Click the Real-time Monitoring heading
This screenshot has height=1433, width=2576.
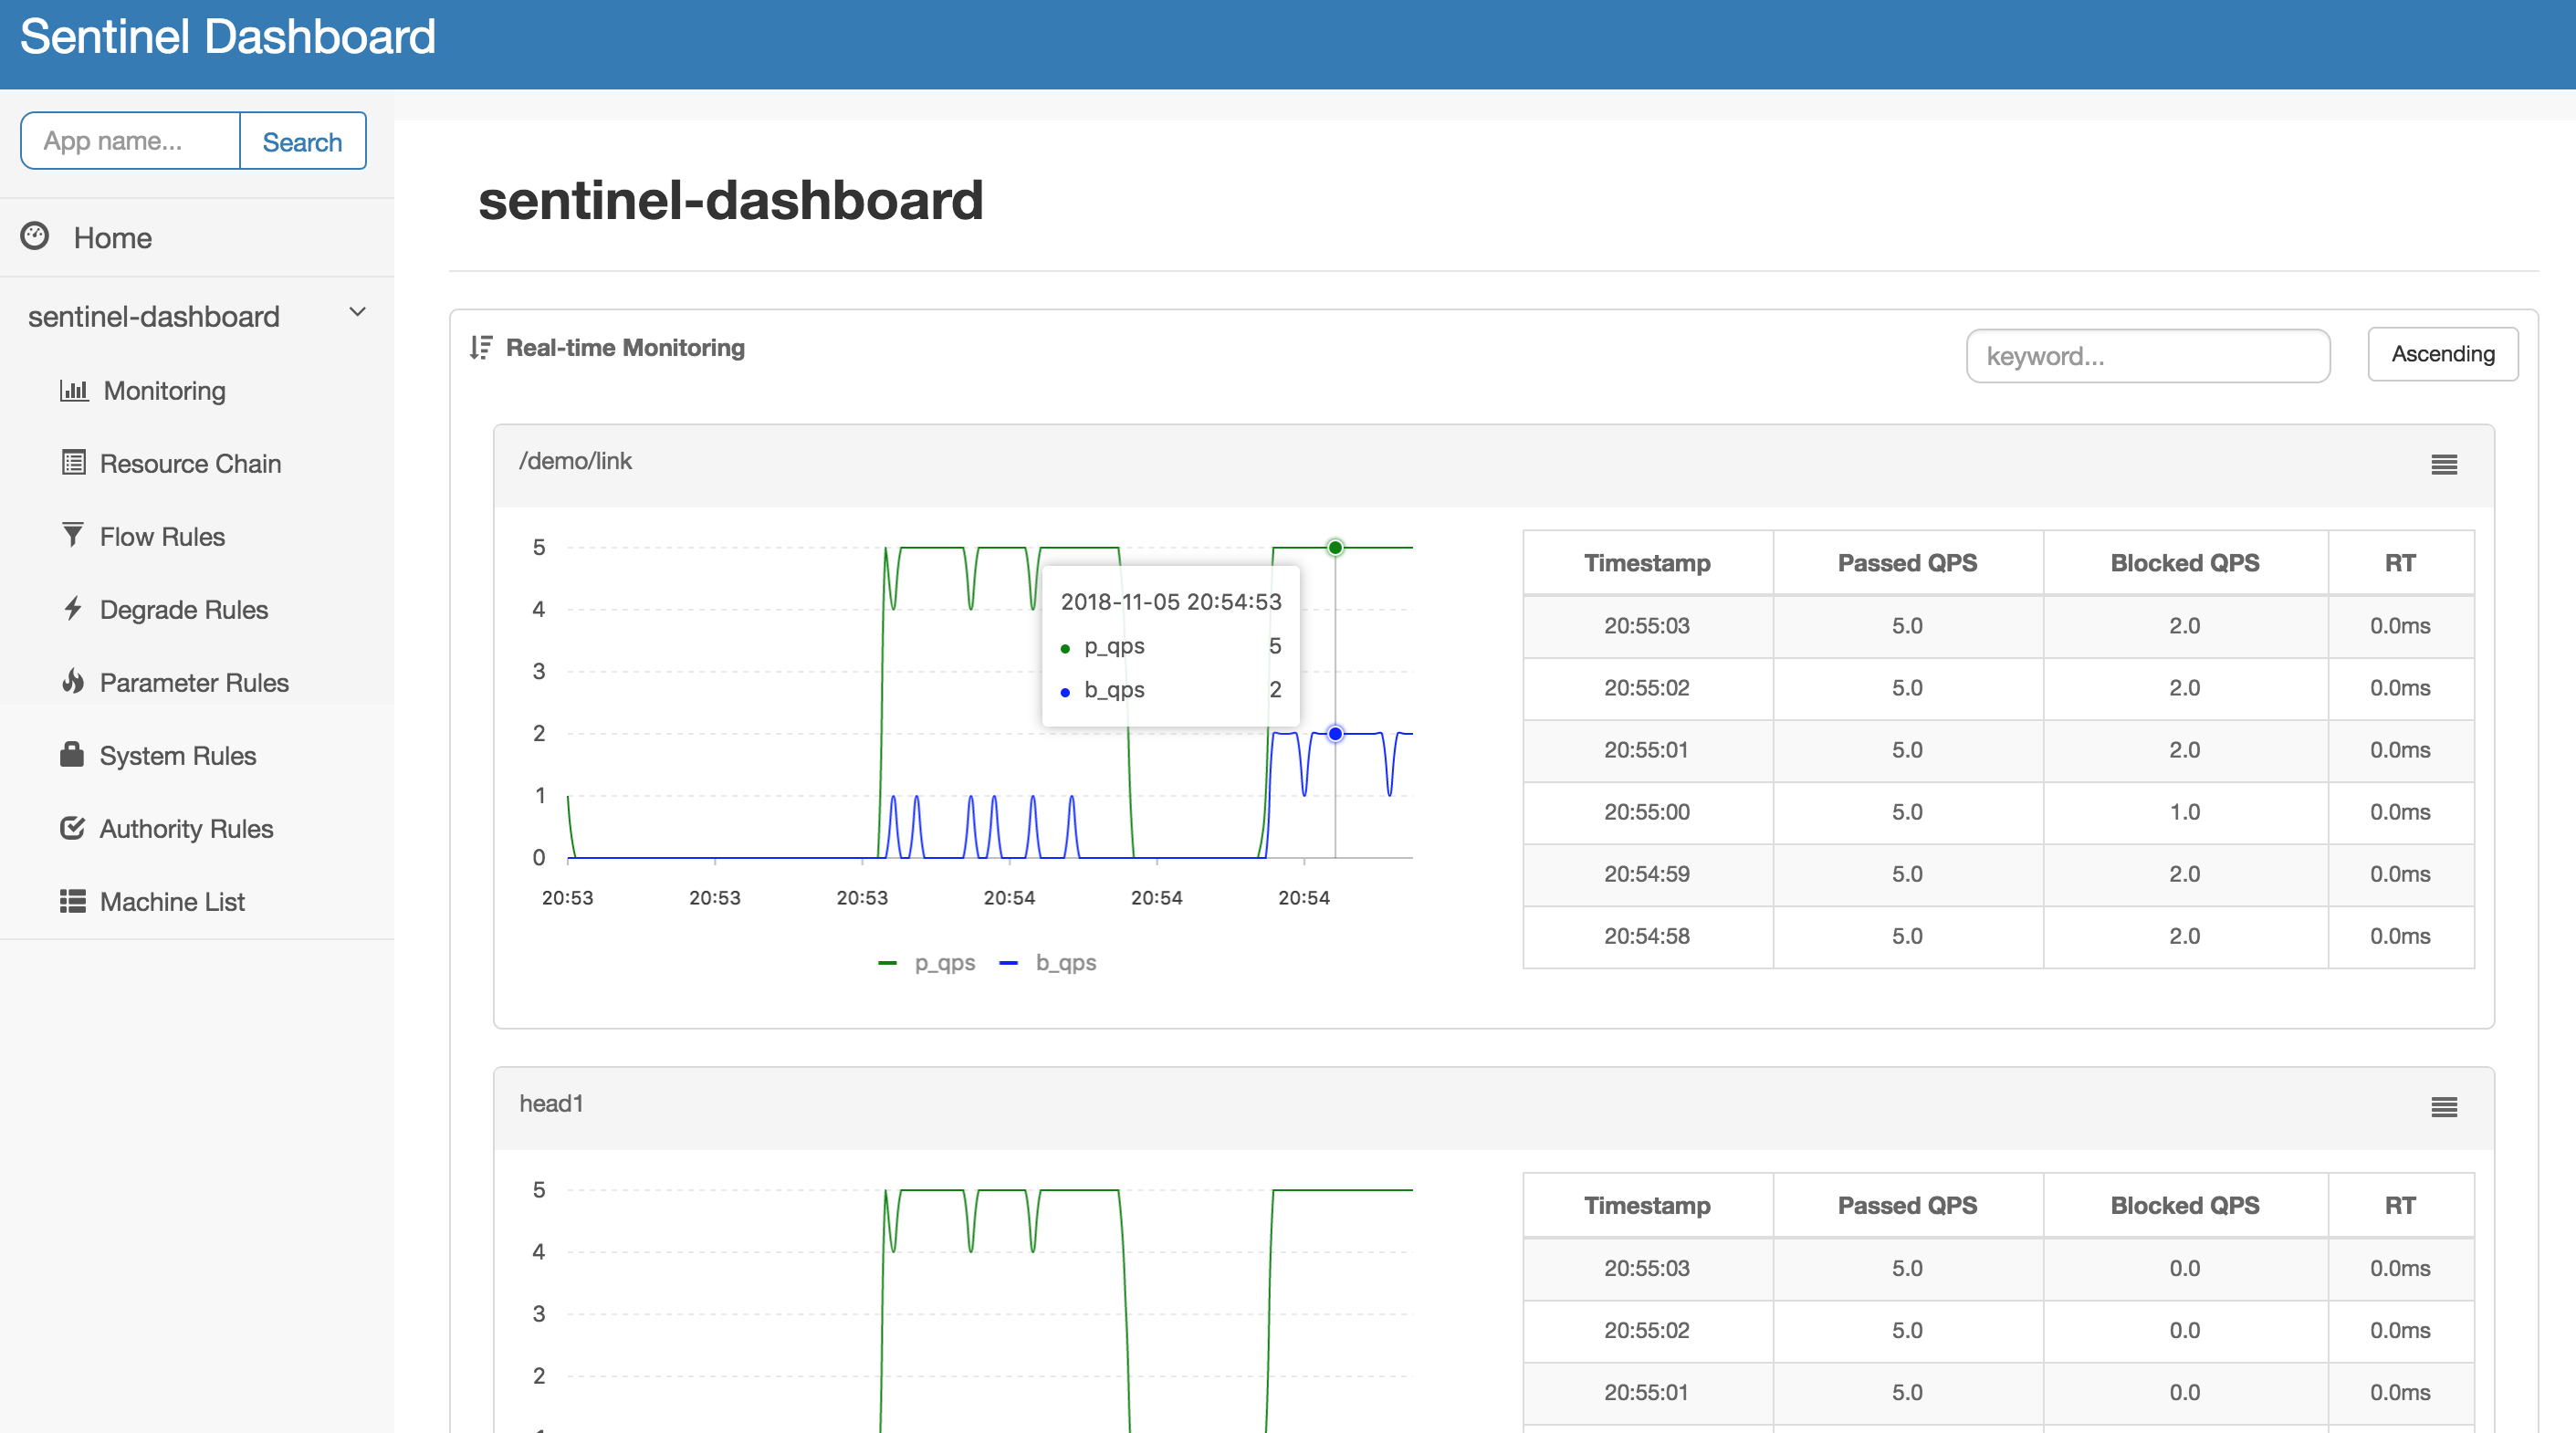click(x=626, y=347)
